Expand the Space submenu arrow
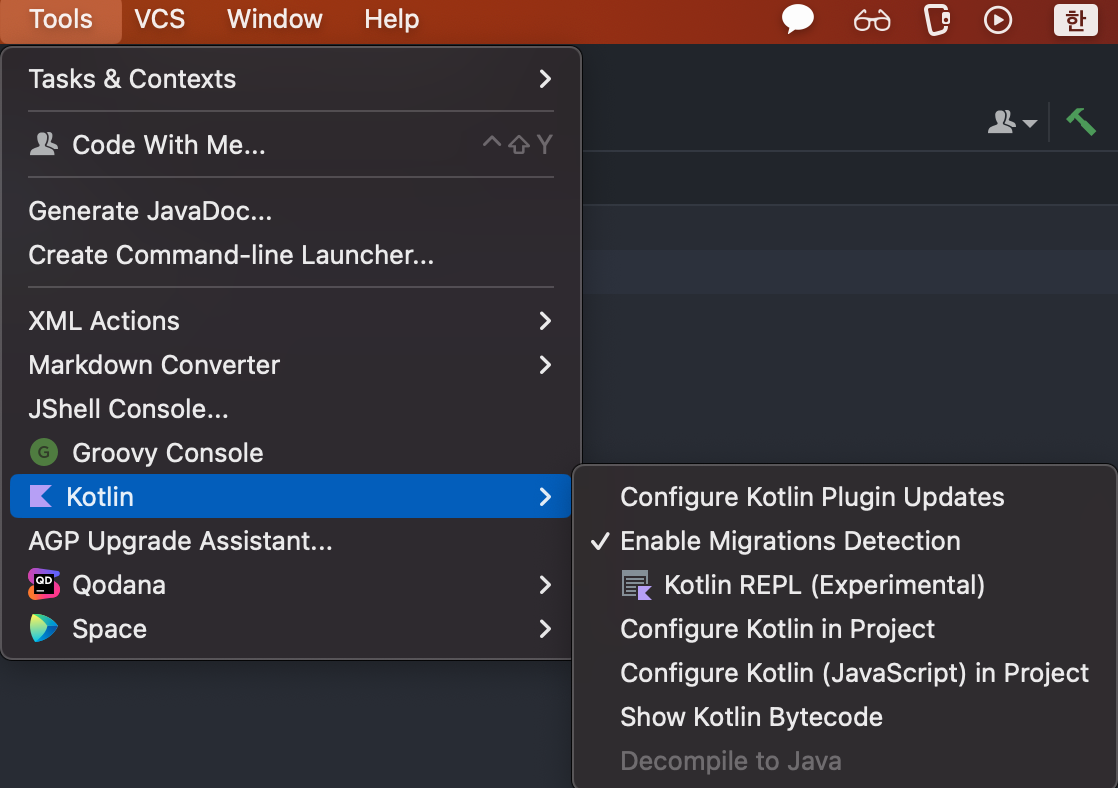The image size is (1118, 788). (x=545, y=629)
